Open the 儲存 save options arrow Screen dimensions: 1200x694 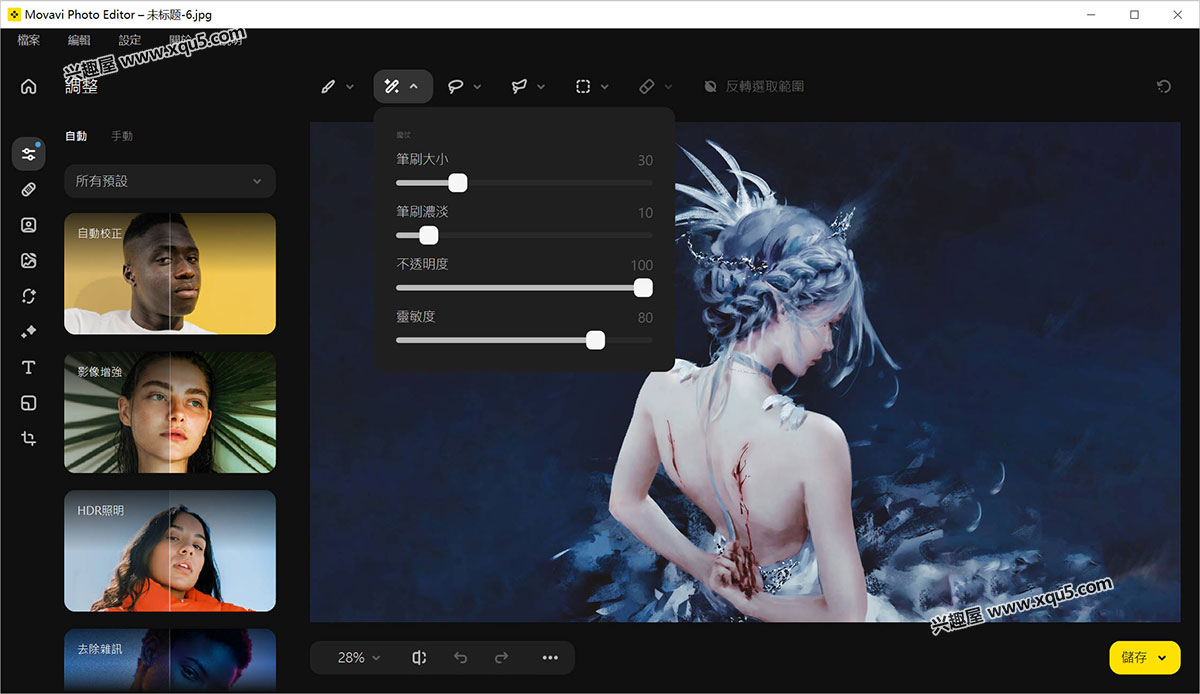click(1162, 657)
